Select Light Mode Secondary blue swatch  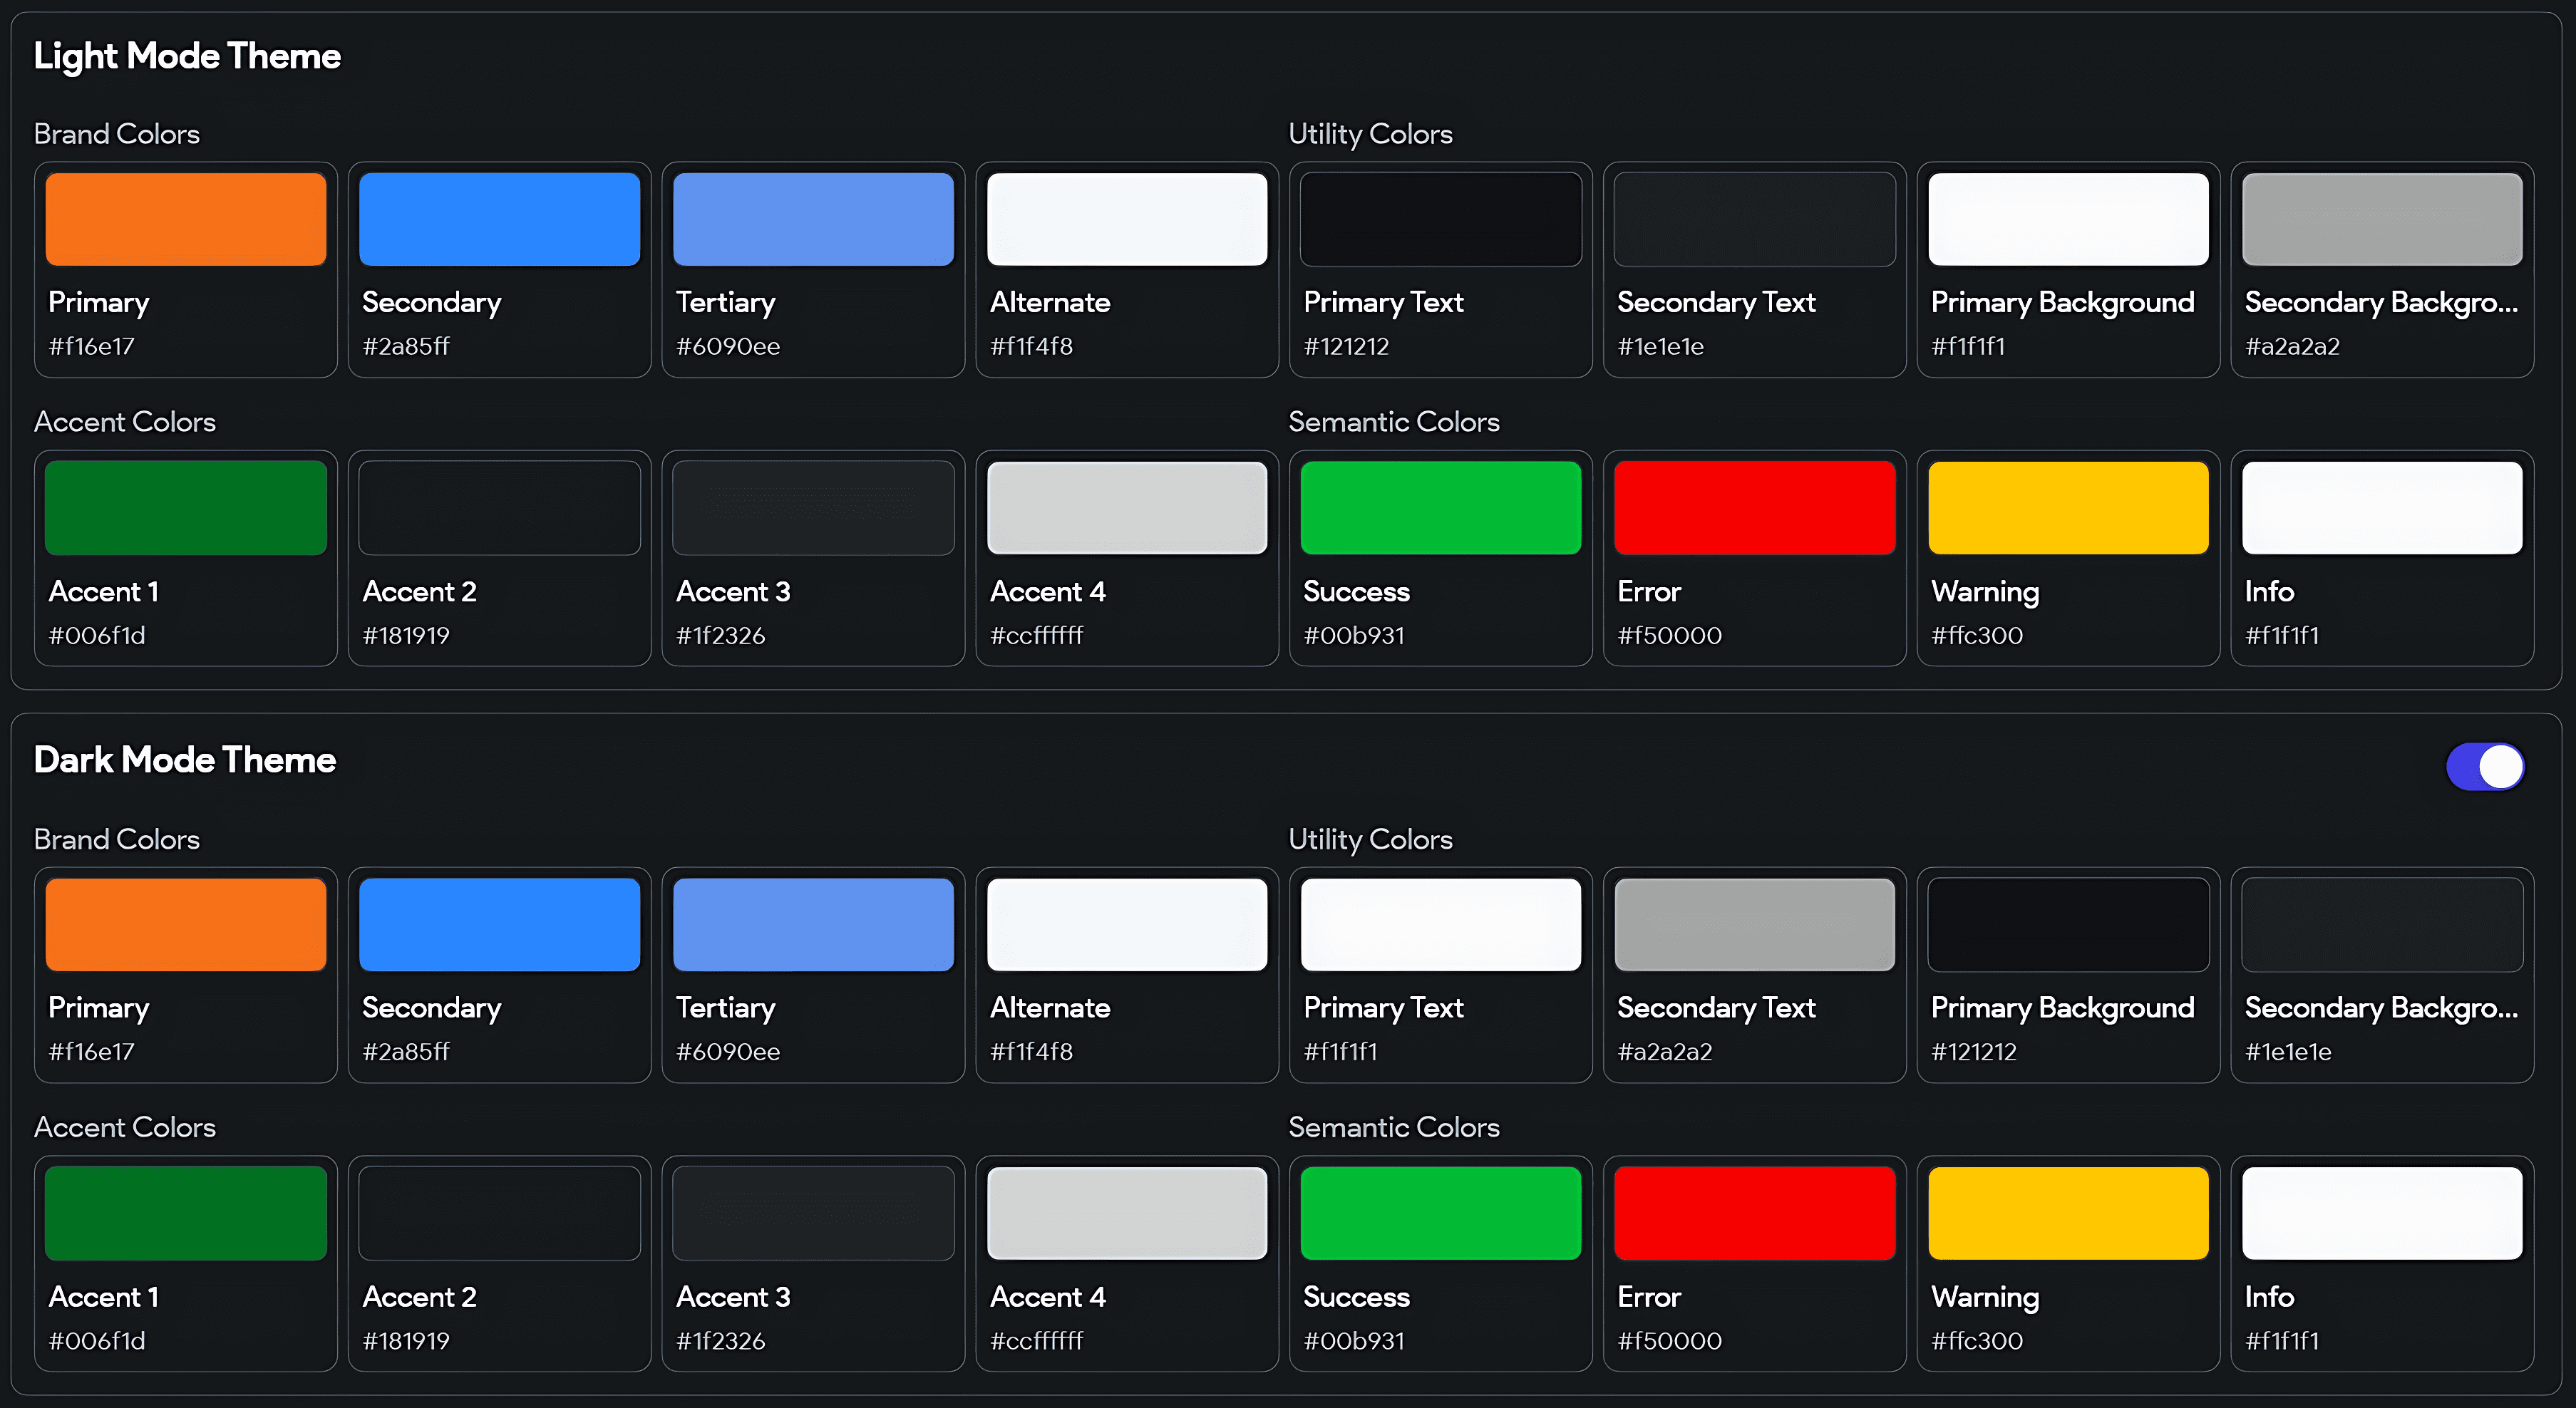[x=499, y=219]
